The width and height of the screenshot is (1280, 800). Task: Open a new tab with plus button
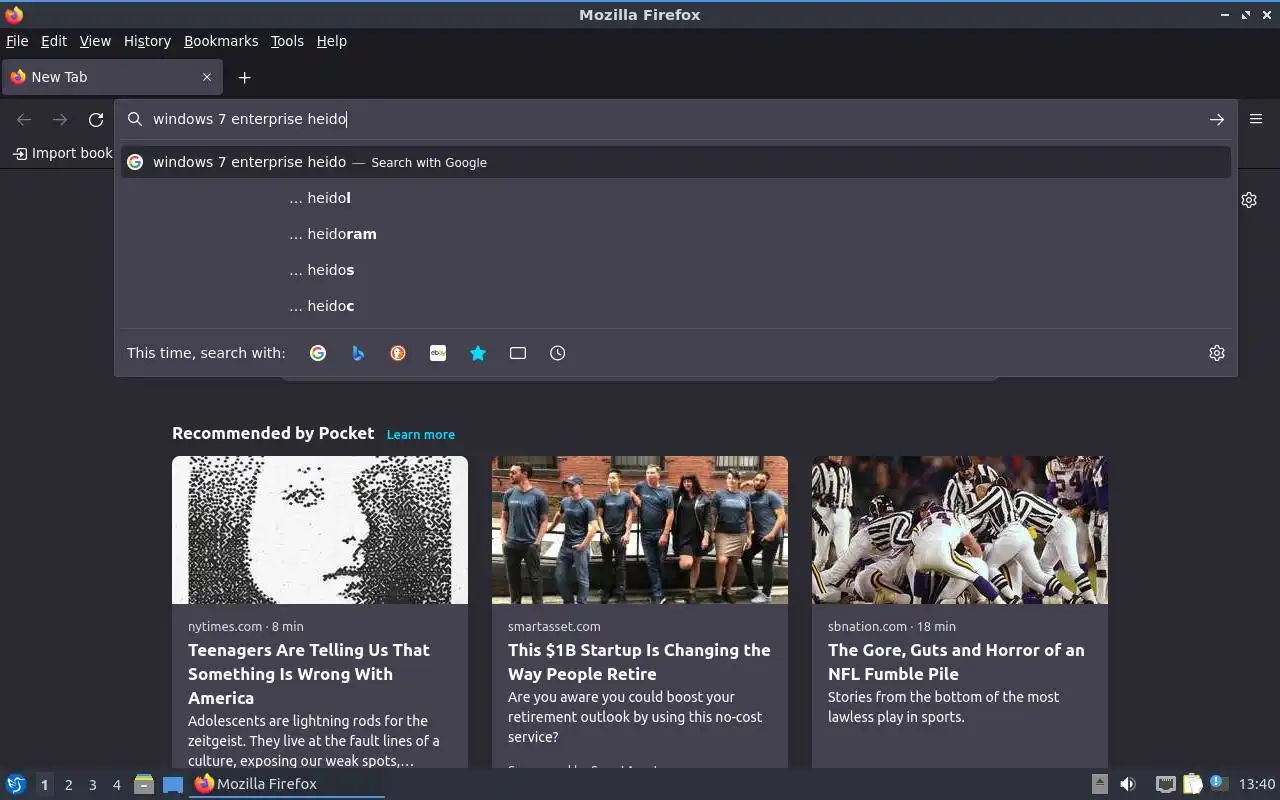point(244,77)
